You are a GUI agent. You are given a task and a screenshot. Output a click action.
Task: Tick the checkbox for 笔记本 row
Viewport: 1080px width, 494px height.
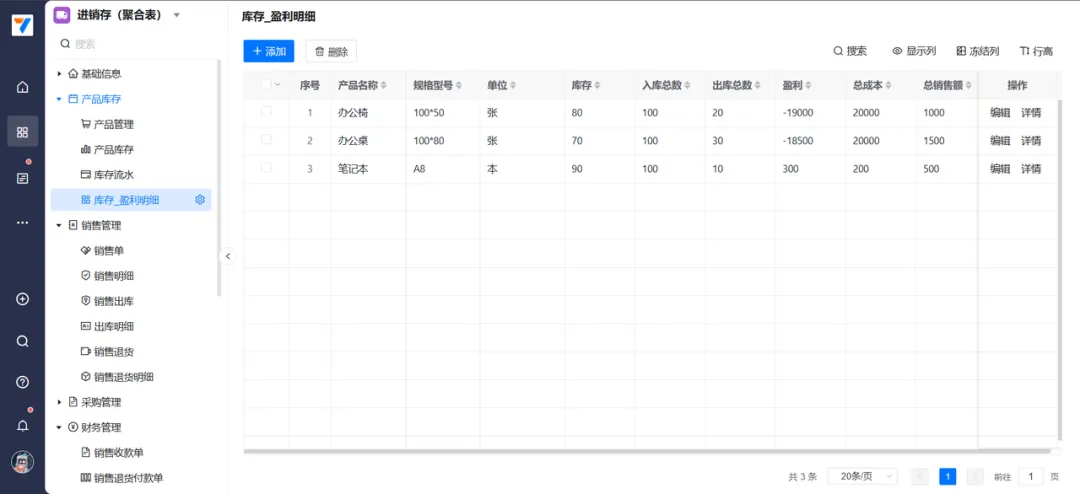[x=266, y=168]
